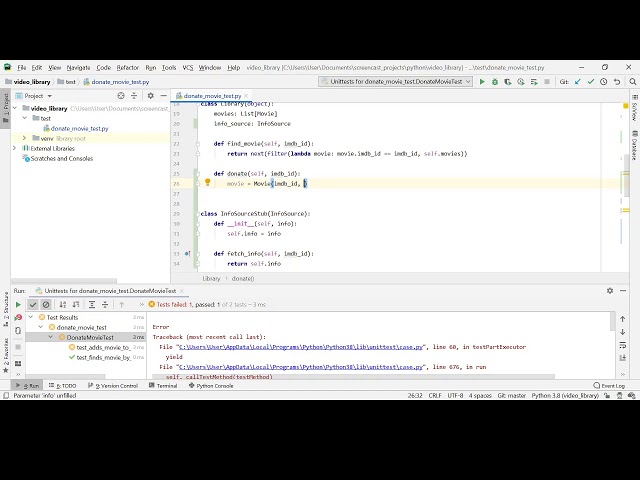Click the profiler run icon
This screenshot has height=480, width=640.
pyautogui.click(x=521, y=82)
